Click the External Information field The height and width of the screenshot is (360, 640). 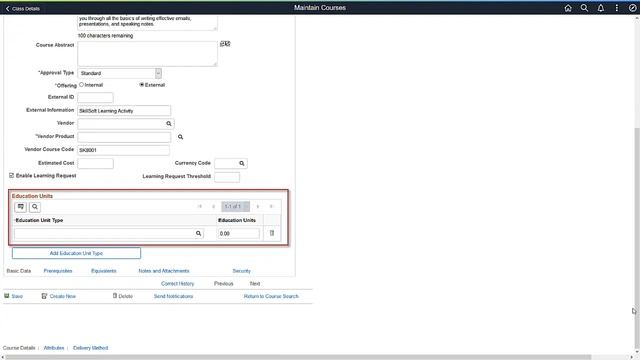(x=124, y=111)
